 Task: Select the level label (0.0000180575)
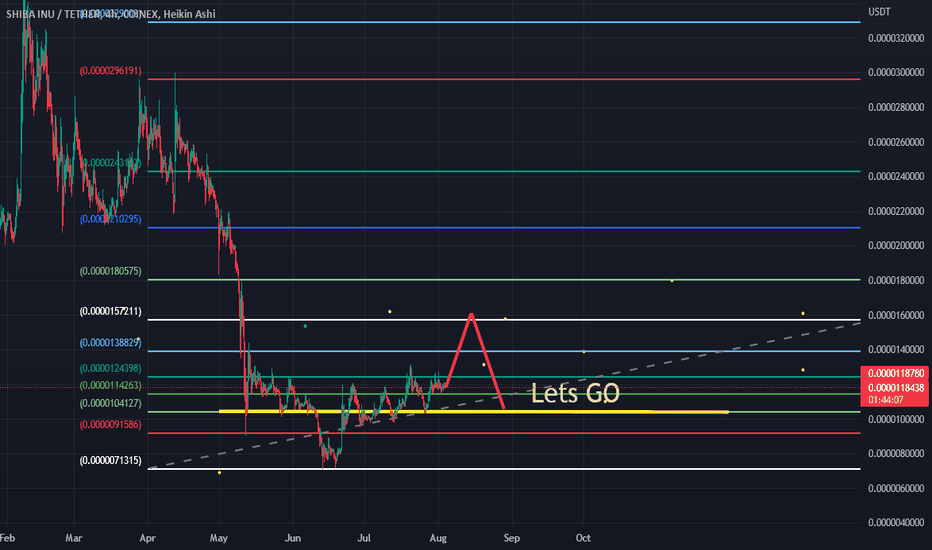click(x=111, y=271)
